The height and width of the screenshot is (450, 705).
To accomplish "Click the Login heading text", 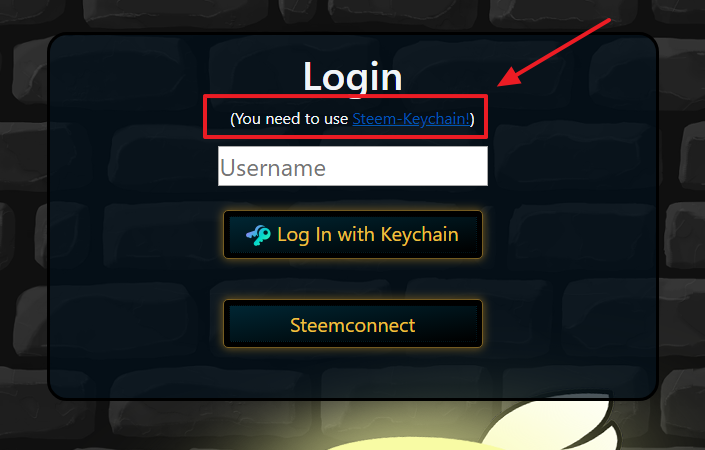I will [353, 77].
